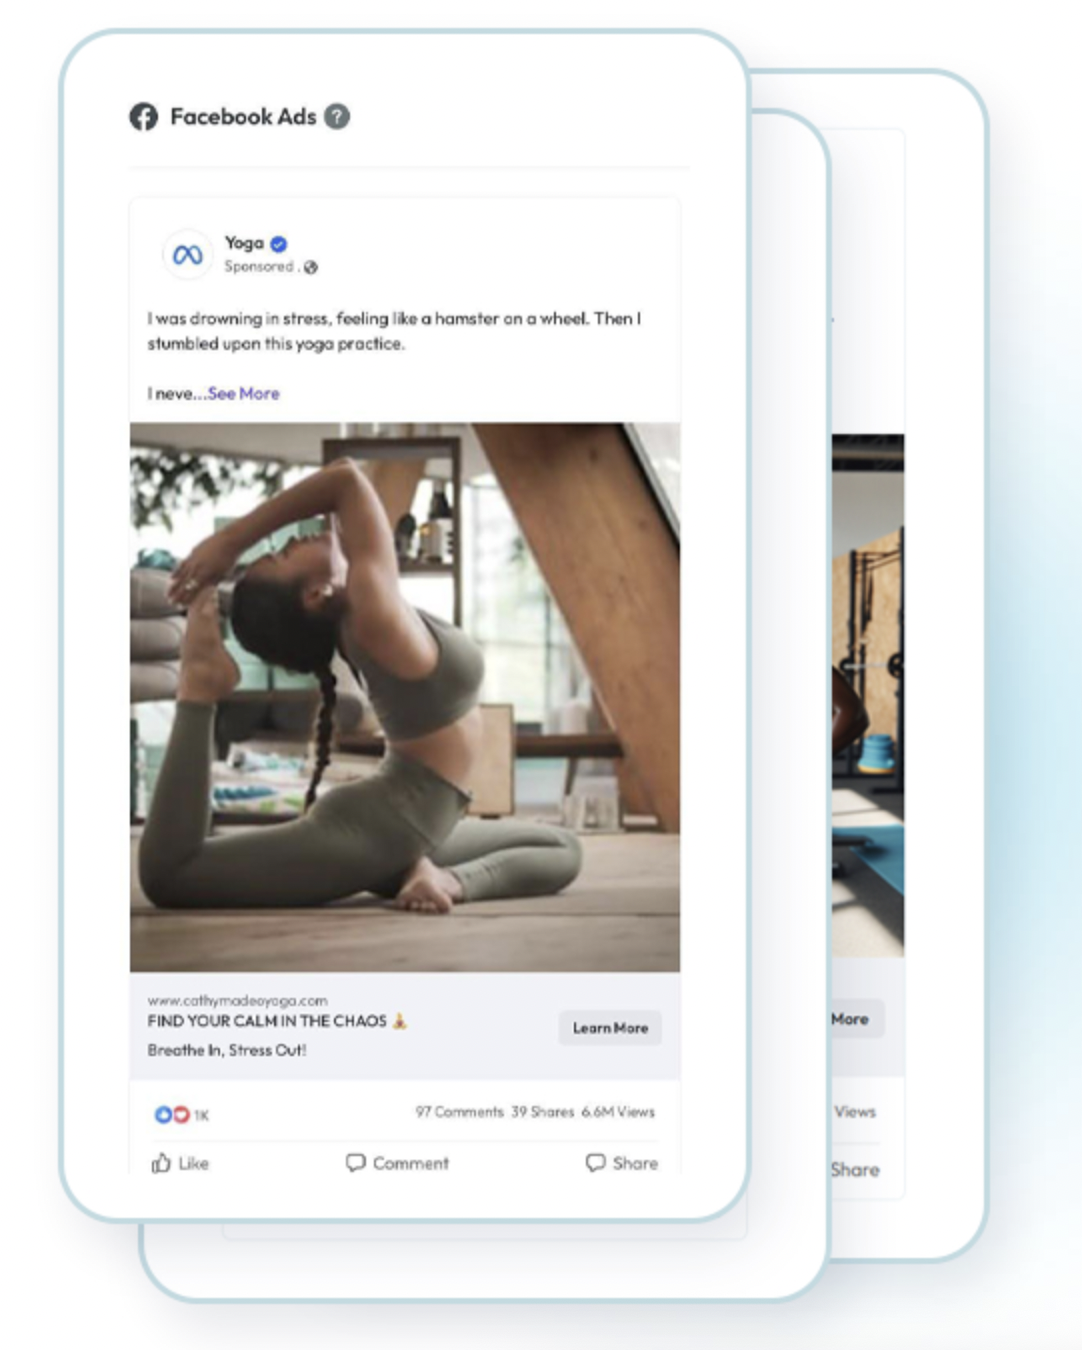Click the Share label on the back card
This screenshot has width=1082, height=1350.
[x=855, y=1170]
